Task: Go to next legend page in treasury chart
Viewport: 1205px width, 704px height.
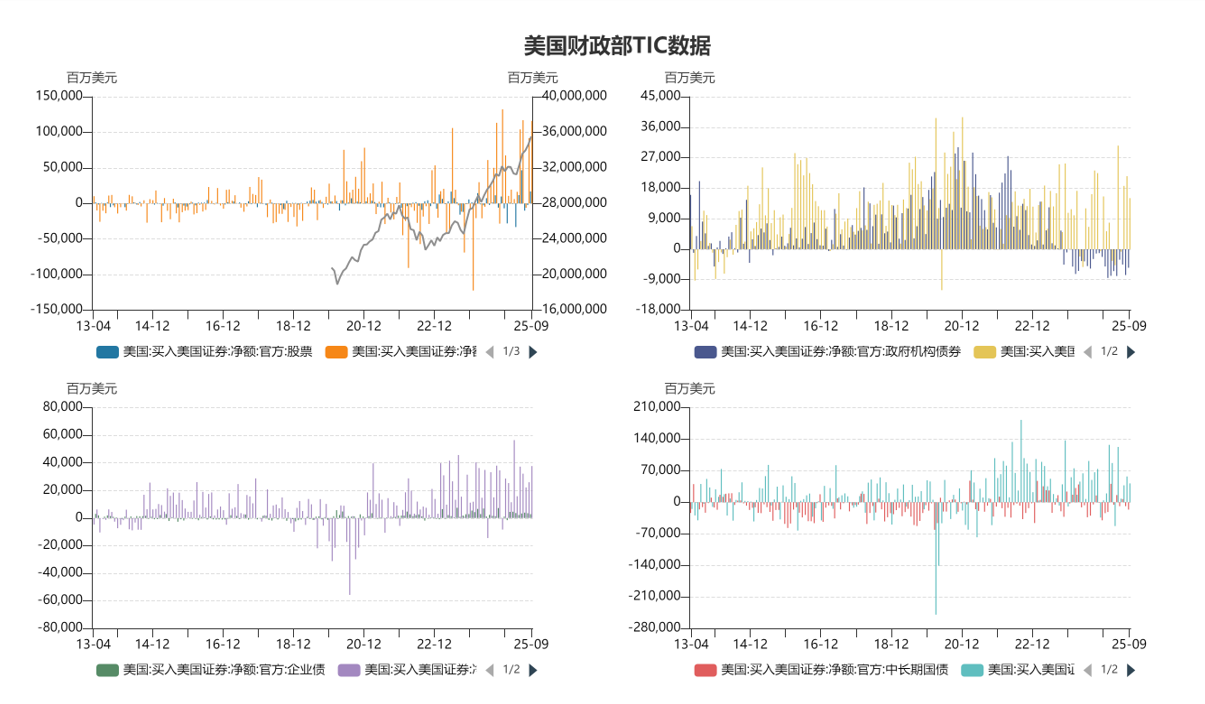Action: coord(1131,670)
